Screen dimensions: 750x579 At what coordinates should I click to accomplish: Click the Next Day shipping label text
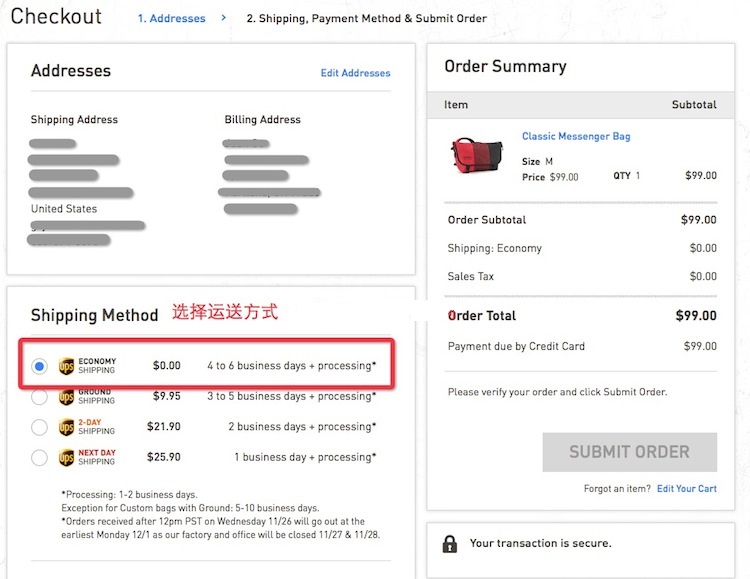97,457
